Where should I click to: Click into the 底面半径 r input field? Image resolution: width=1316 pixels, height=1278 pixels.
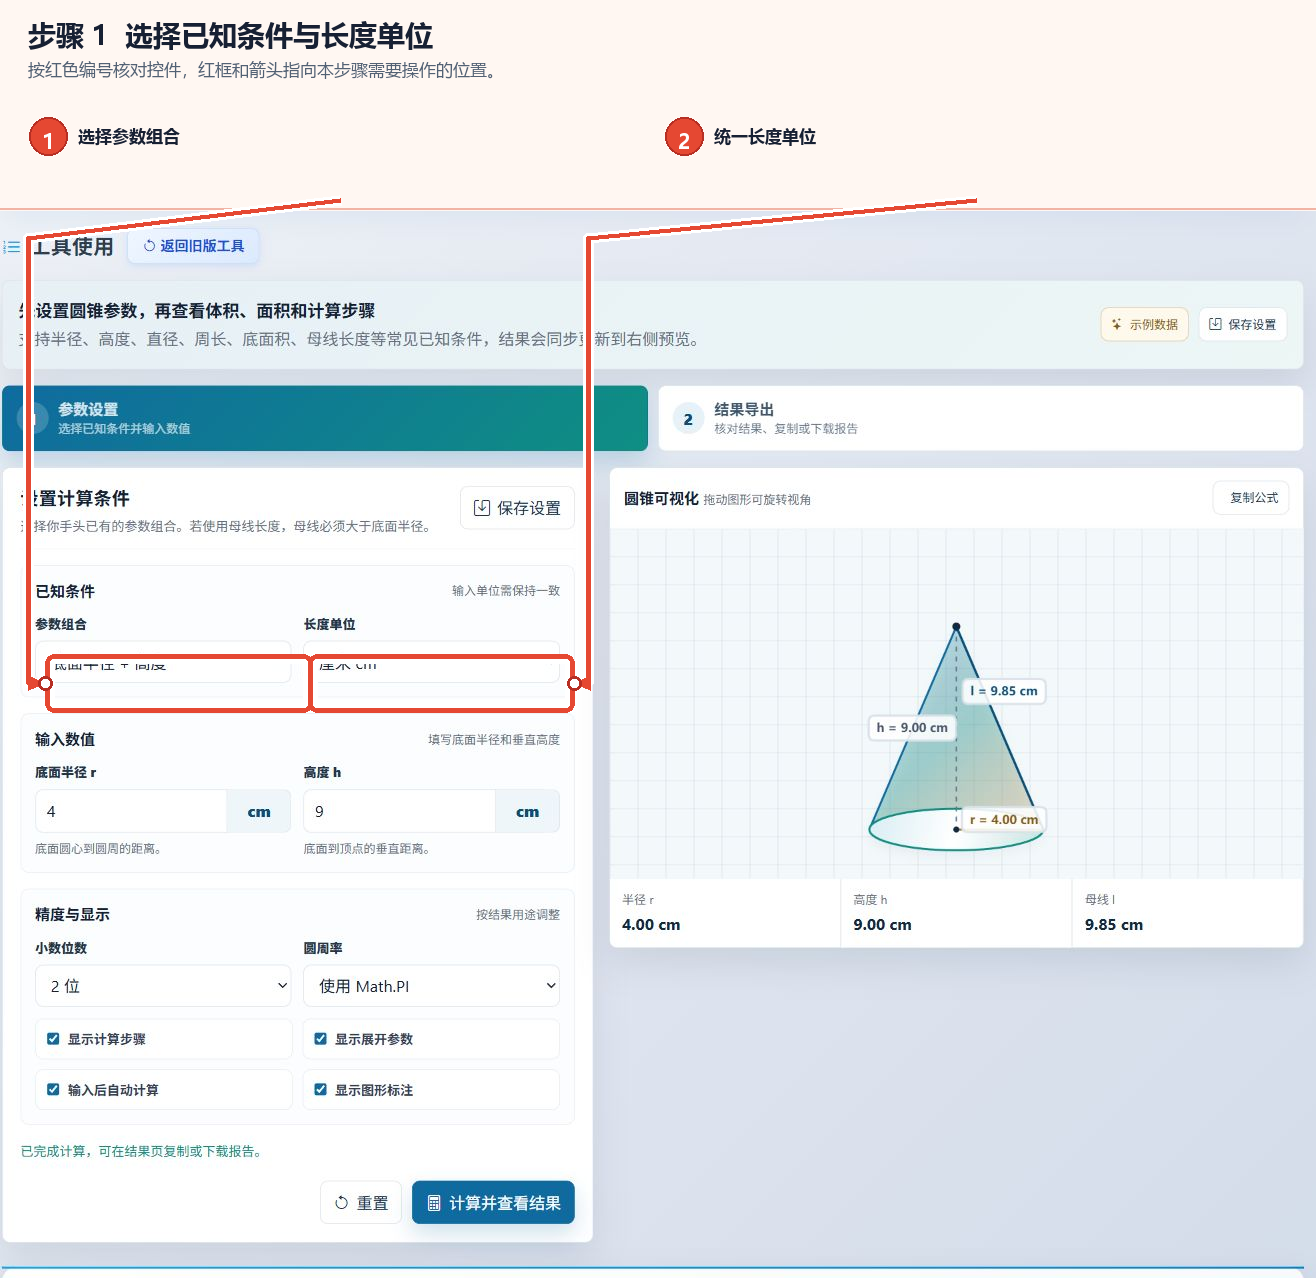pyautogui.click(x=131, y=811)
